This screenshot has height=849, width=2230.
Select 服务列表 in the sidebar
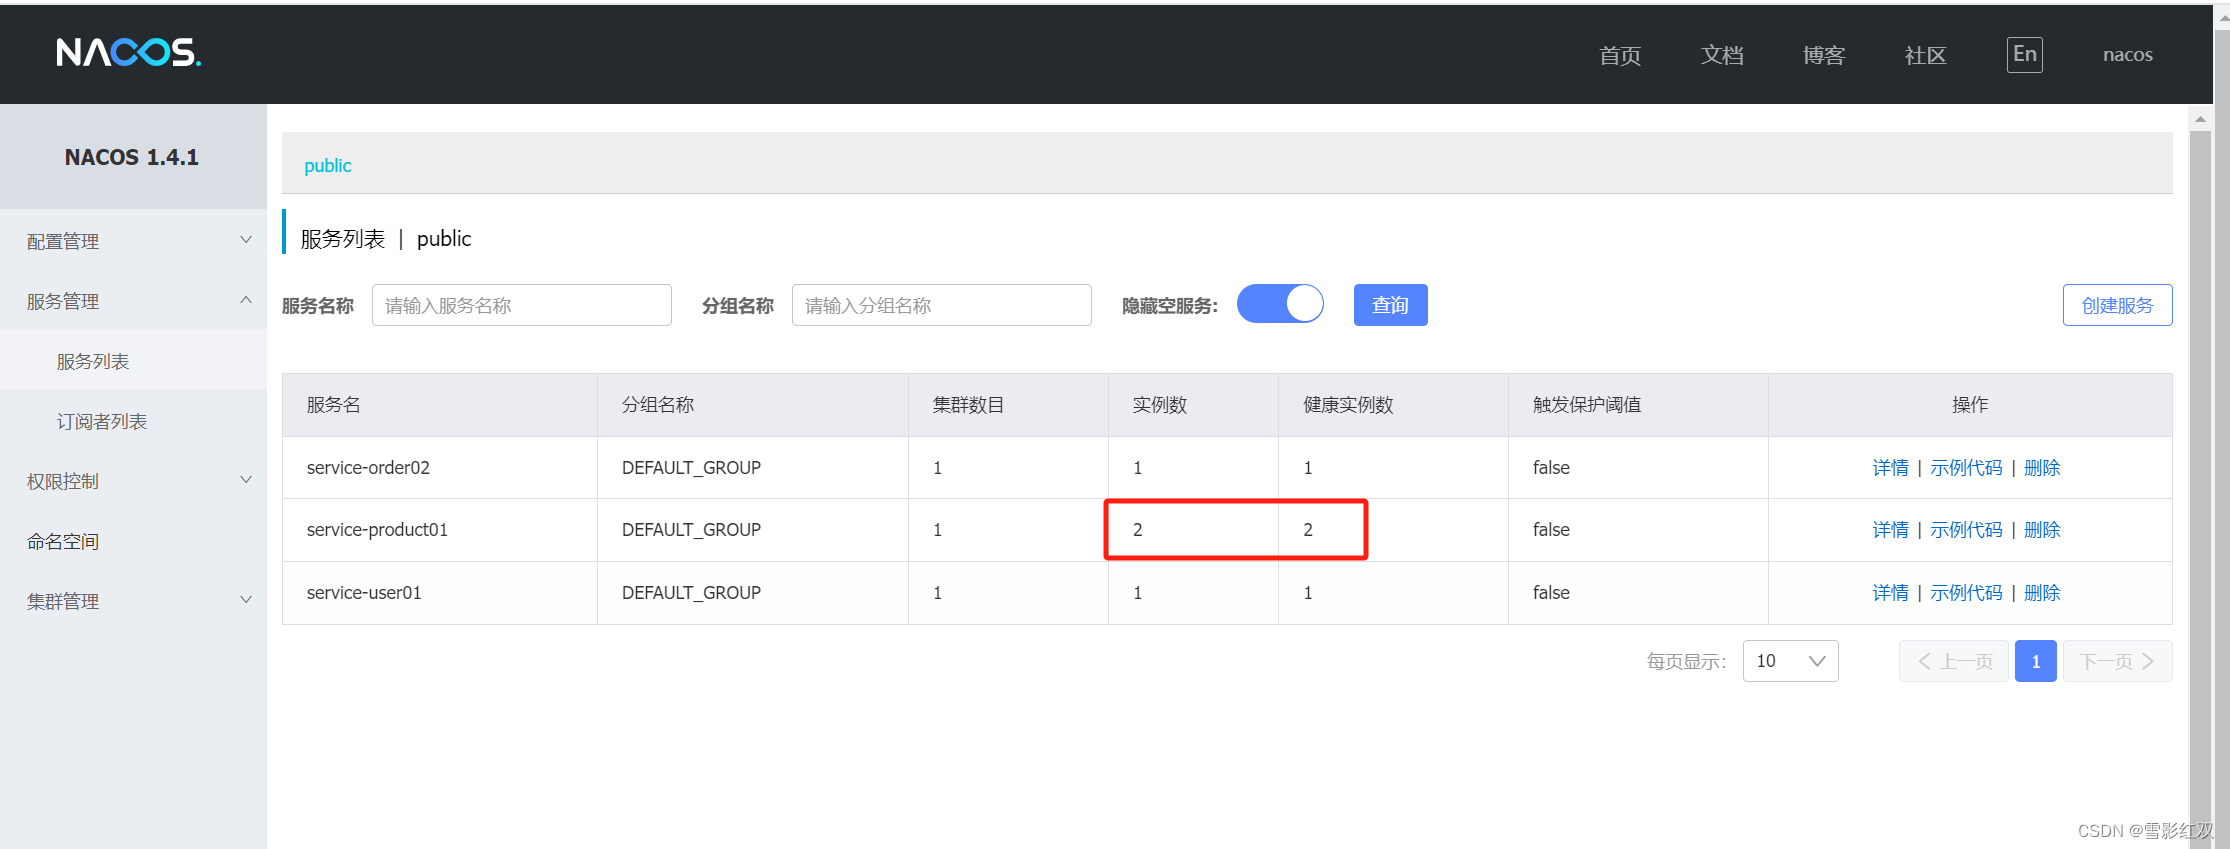click(133, 361)
